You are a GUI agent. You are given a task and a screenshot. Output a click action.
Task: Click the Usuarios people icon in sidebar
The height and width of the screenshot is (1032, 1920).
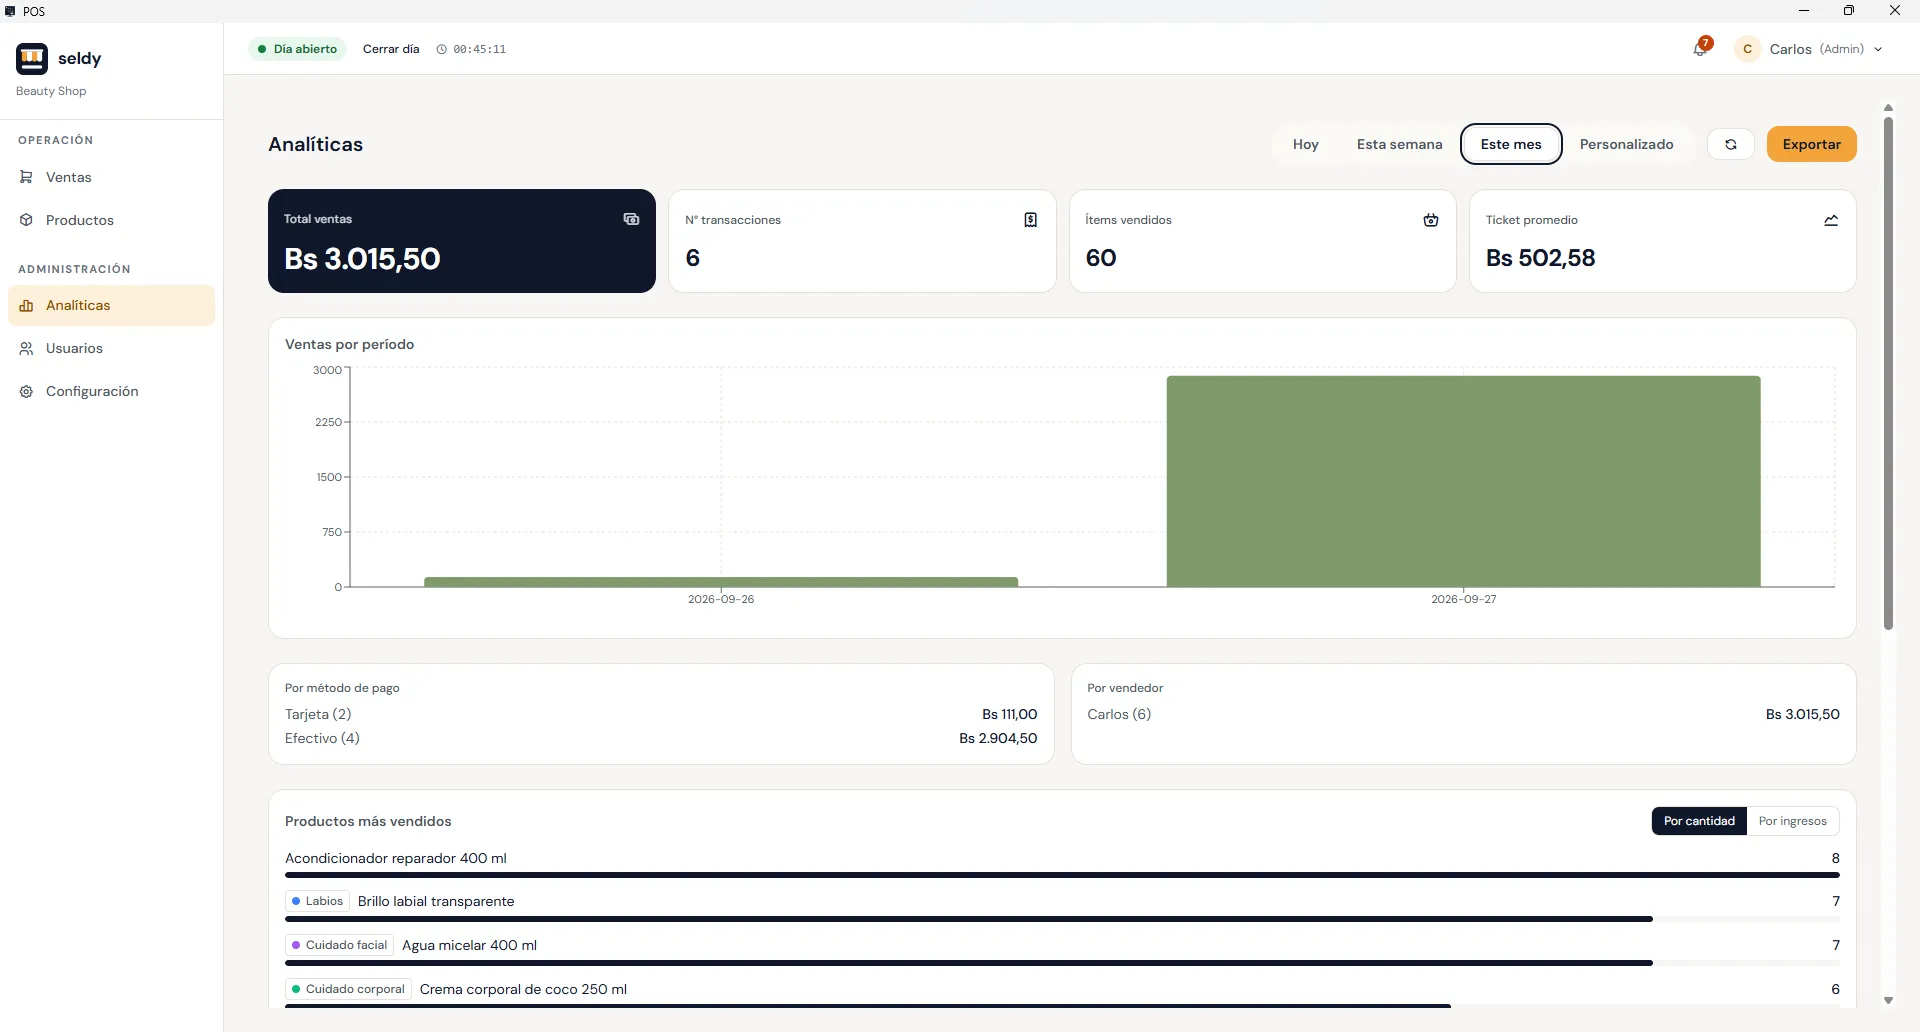tap(26, 349)
